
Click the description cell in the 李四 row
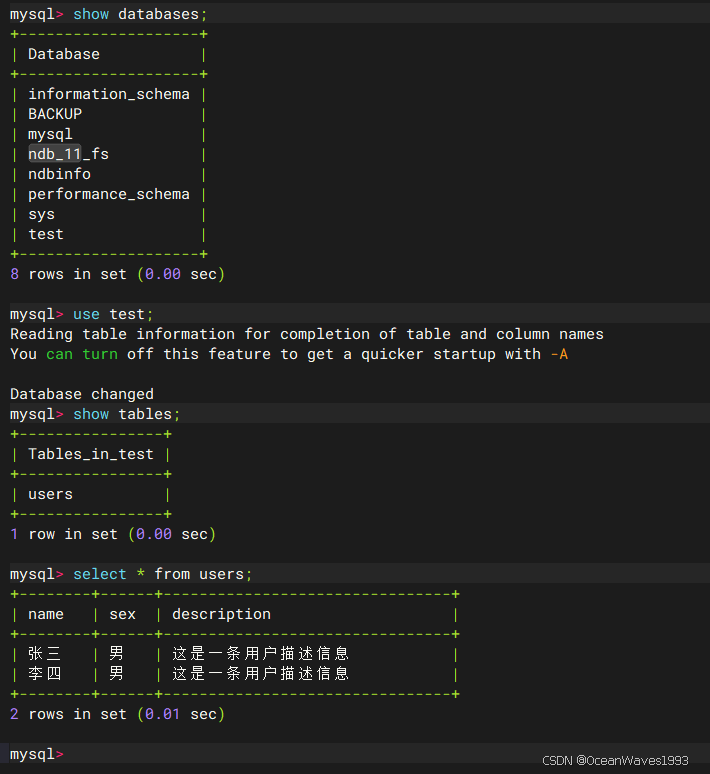pyautogui.click(x=261, y=674)
